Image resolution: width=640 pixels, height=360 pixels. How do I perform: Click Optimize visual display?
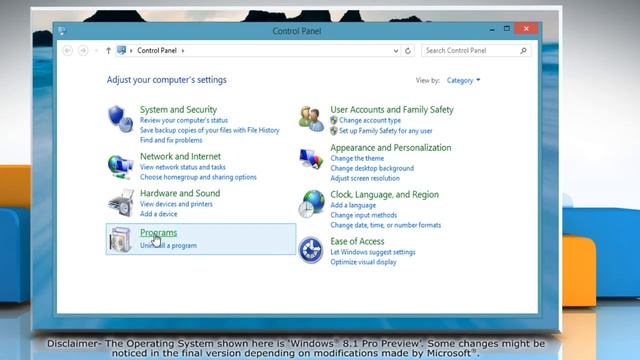(x=363, y=262)
